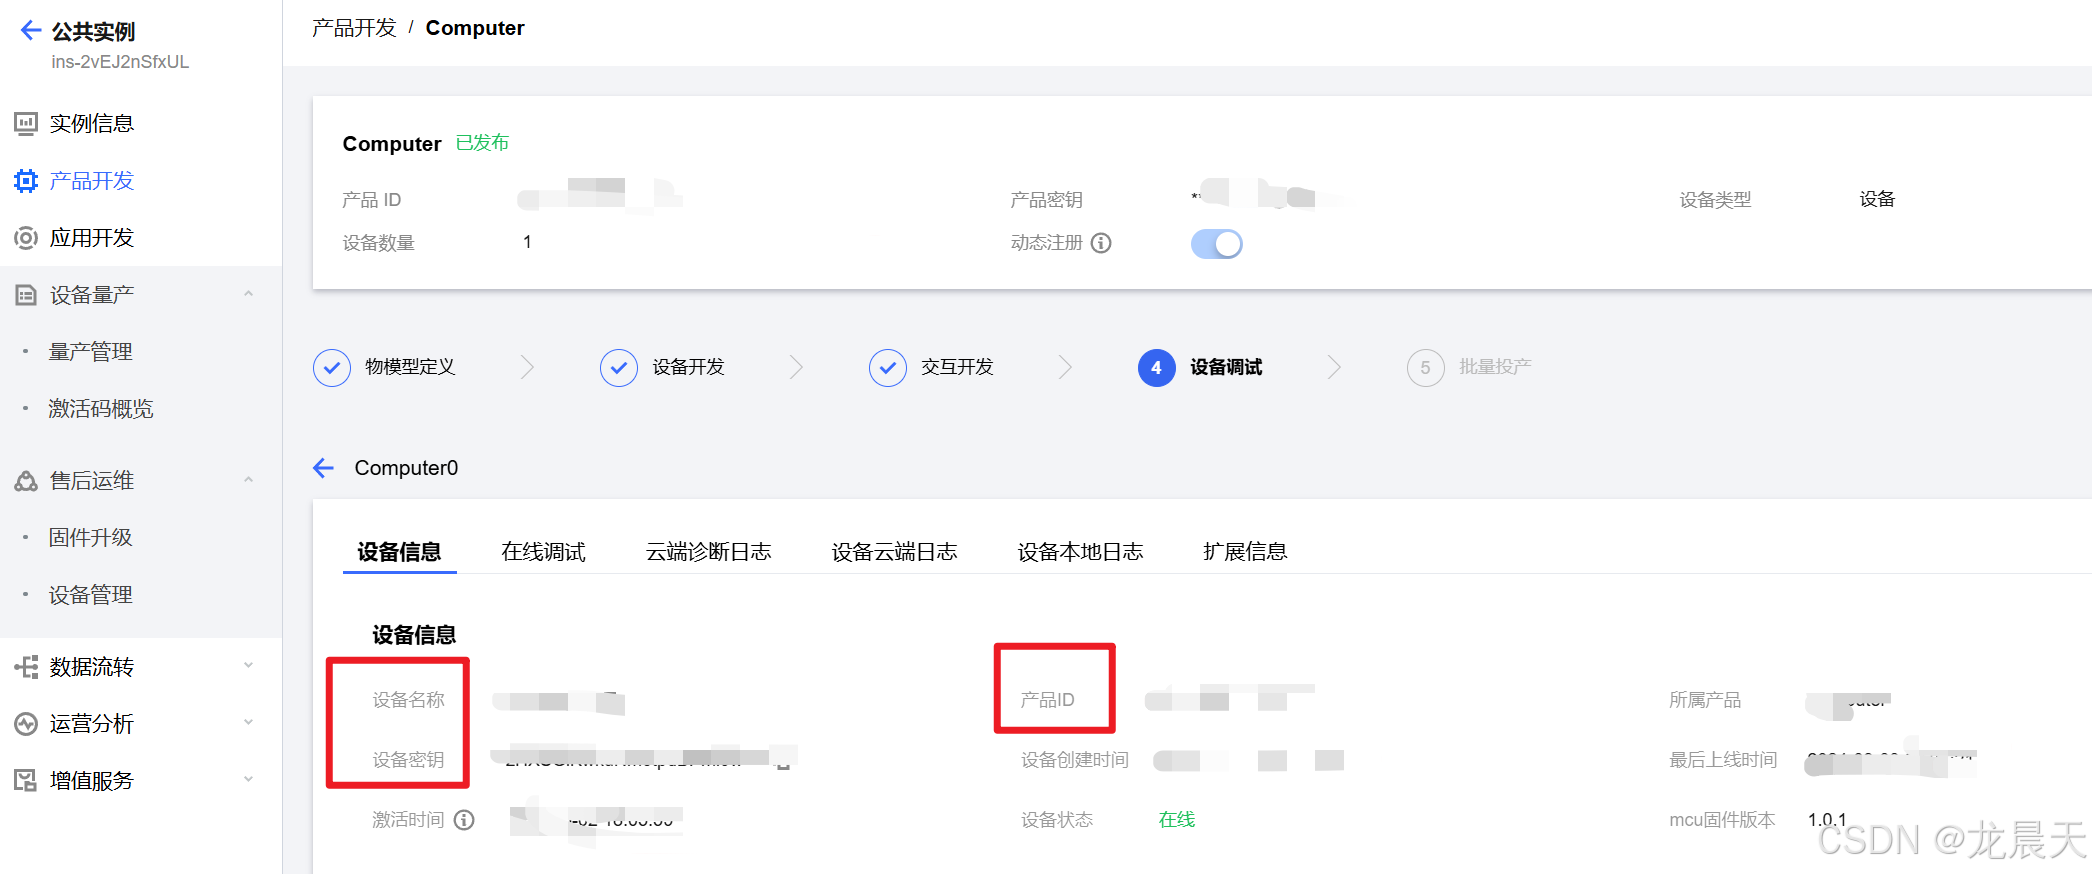Click step 4 circle for 设备调试

1157,368
